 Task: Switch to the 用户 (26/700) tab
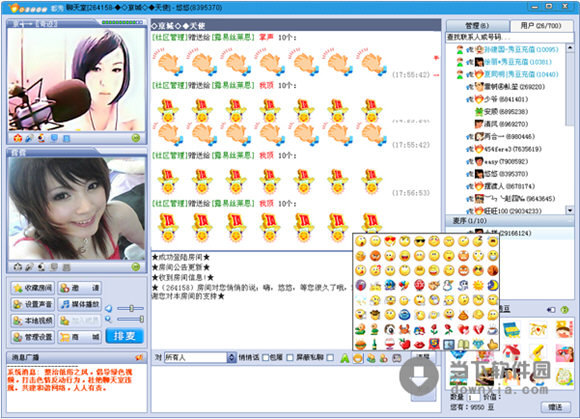point(541,26)
